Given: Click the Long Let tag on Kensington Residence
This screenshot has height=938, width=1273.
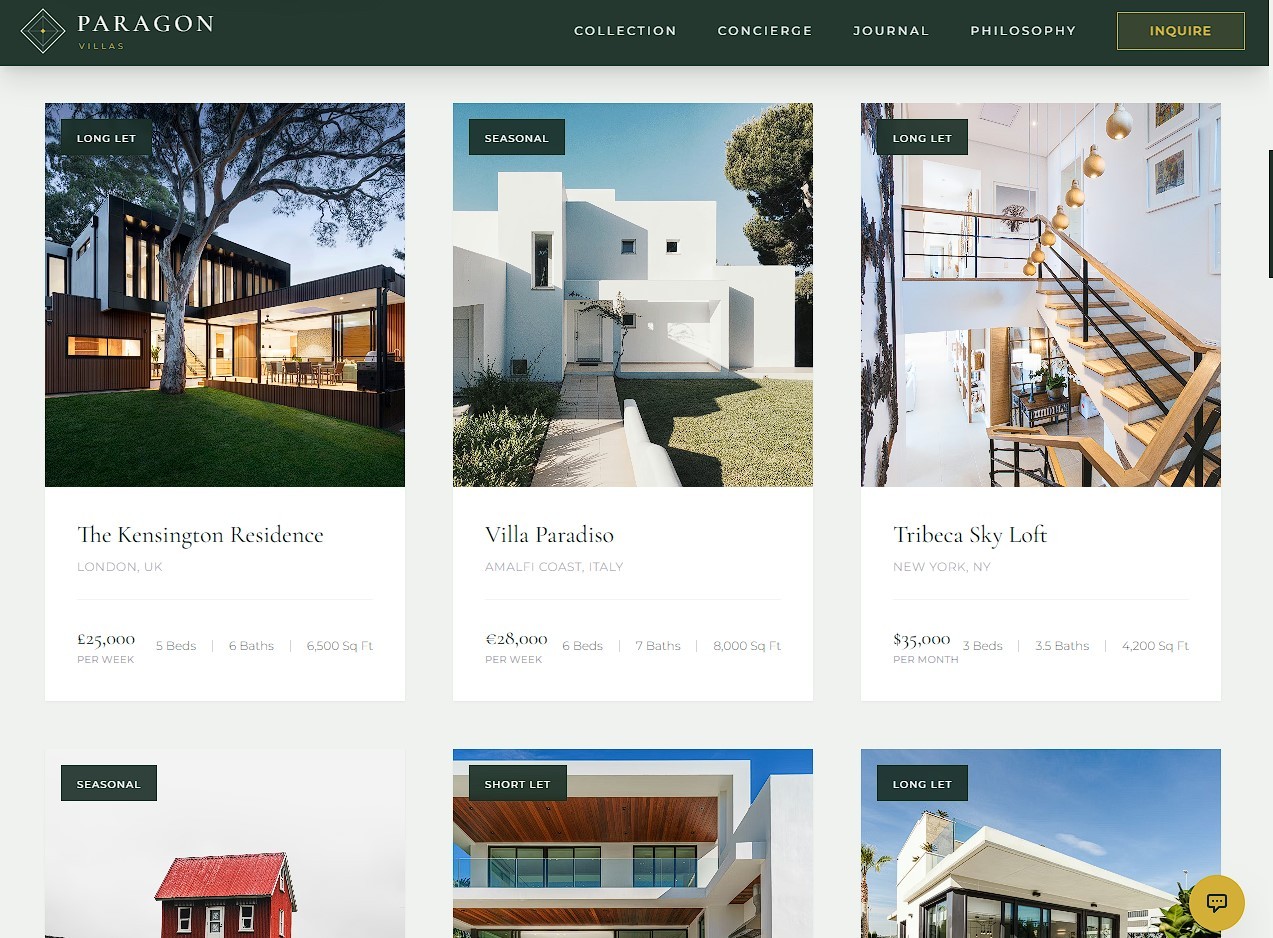Looking at the screenshot, I should point(106,138).
